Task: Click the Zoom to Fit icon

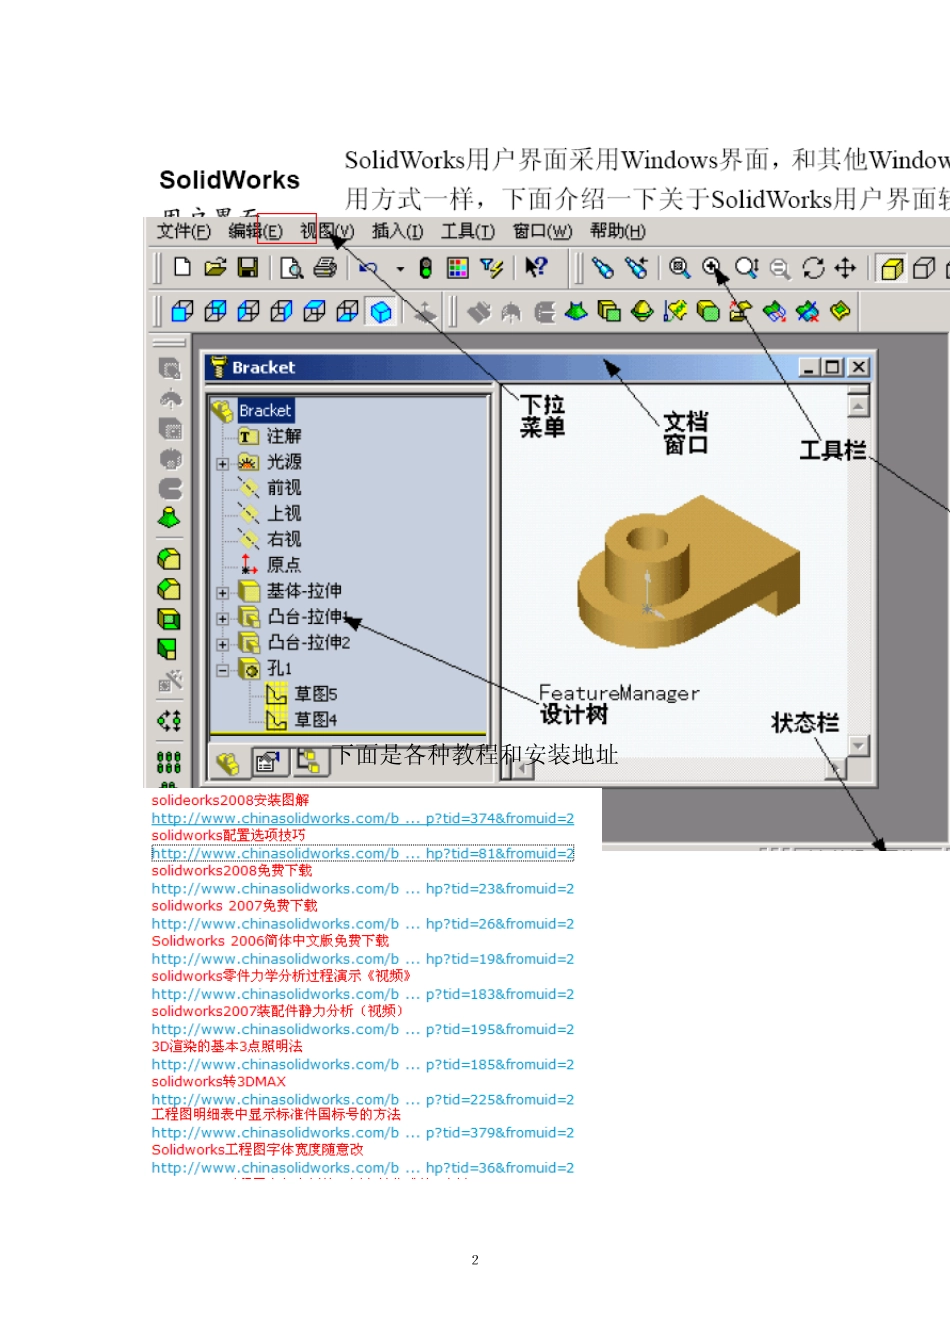Action: pyautogui.click(x=680, y=267)
